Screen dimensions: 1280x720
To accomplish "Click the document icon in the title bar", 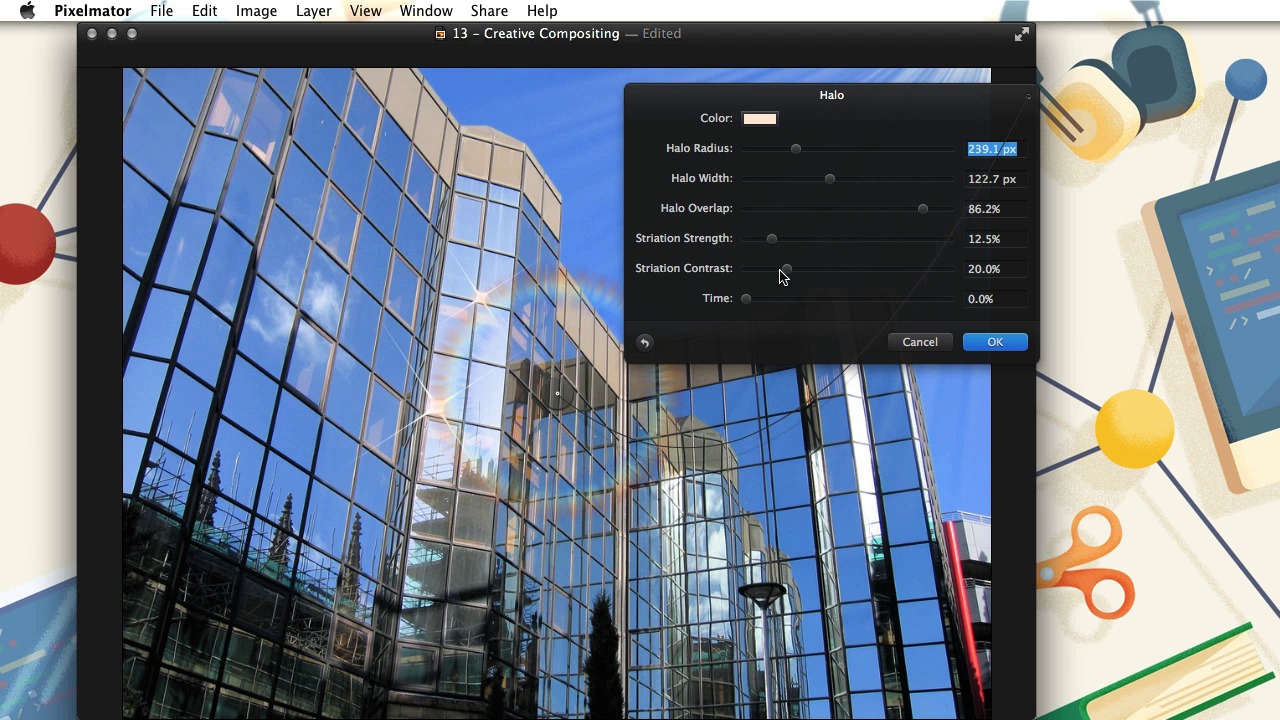I will [440, 34].
